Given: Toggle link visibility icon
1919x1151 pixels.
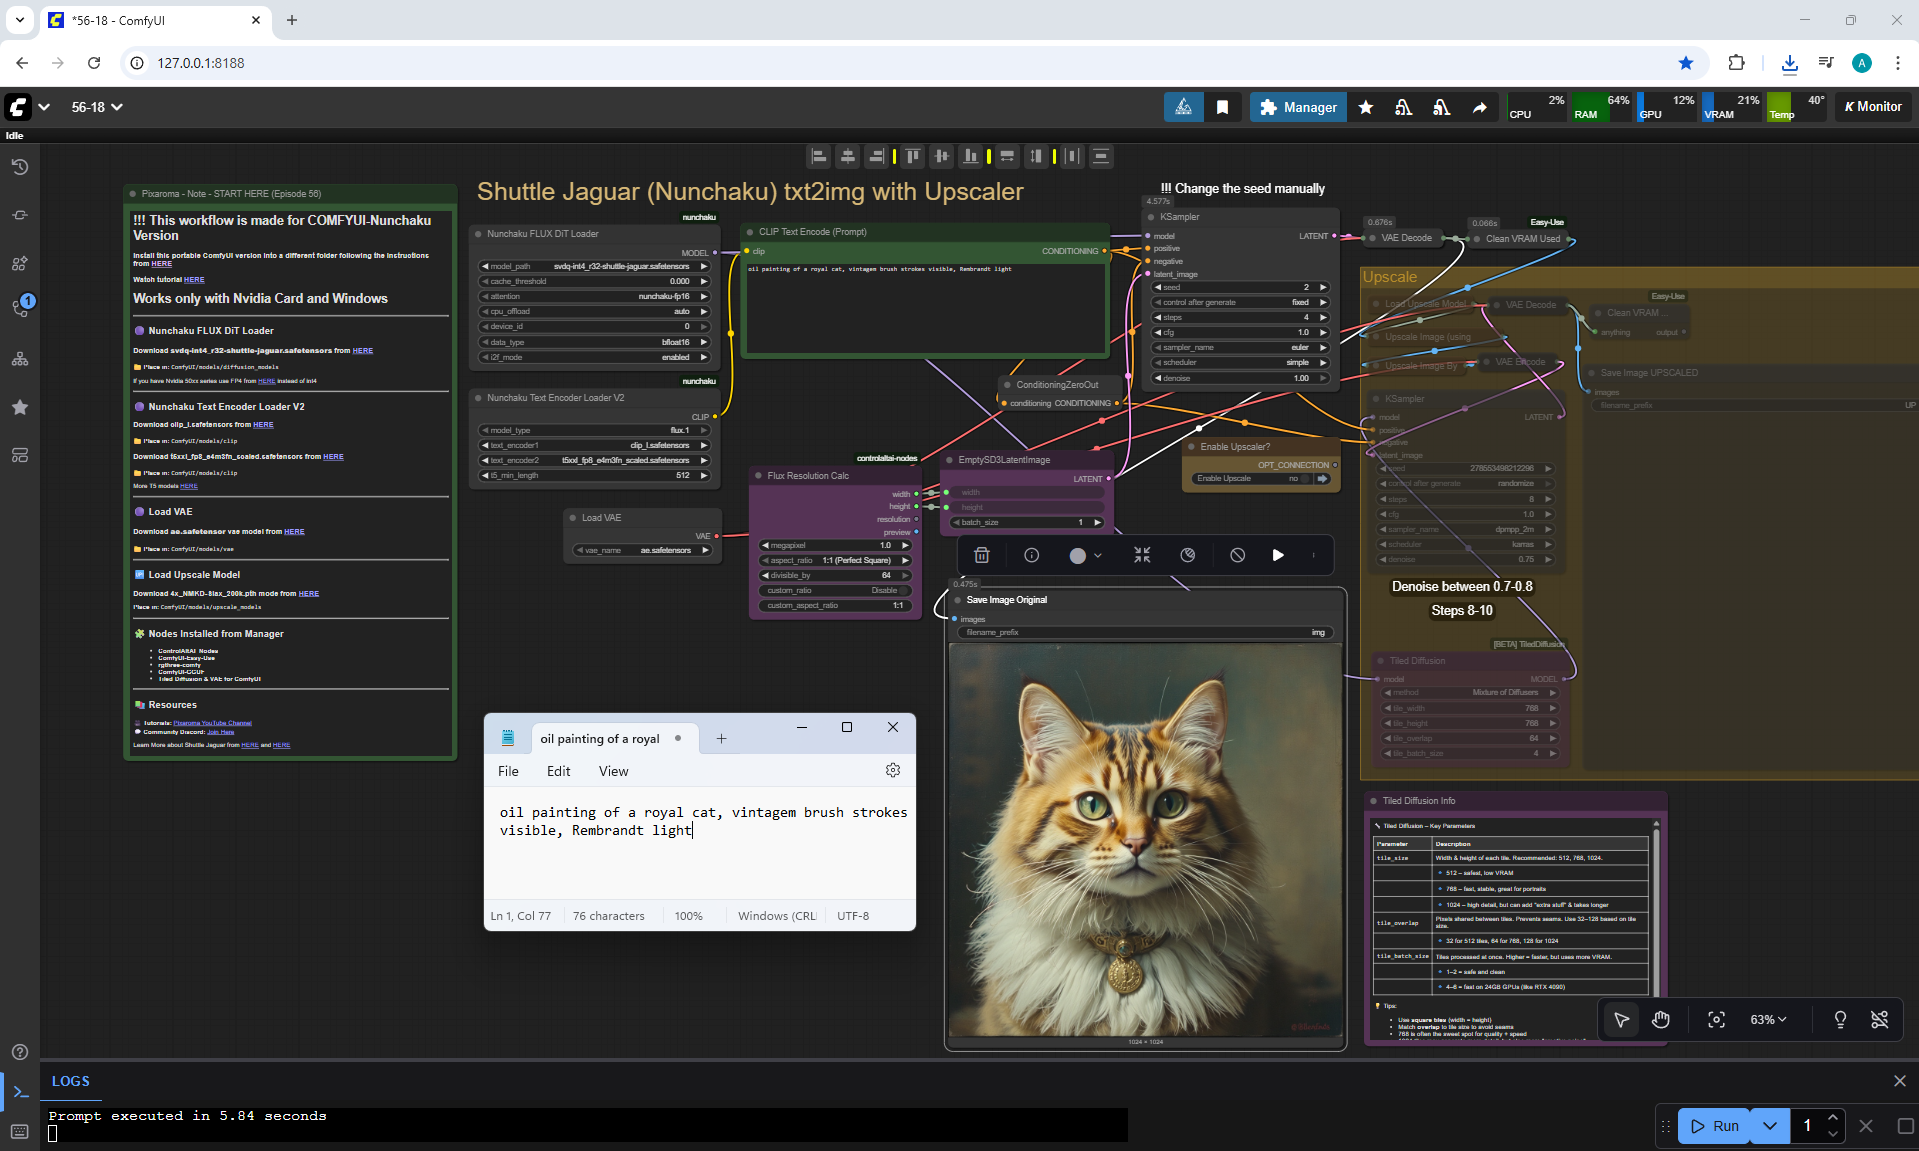Looking at the screenshot, I should click(x=1880, y=1019).
